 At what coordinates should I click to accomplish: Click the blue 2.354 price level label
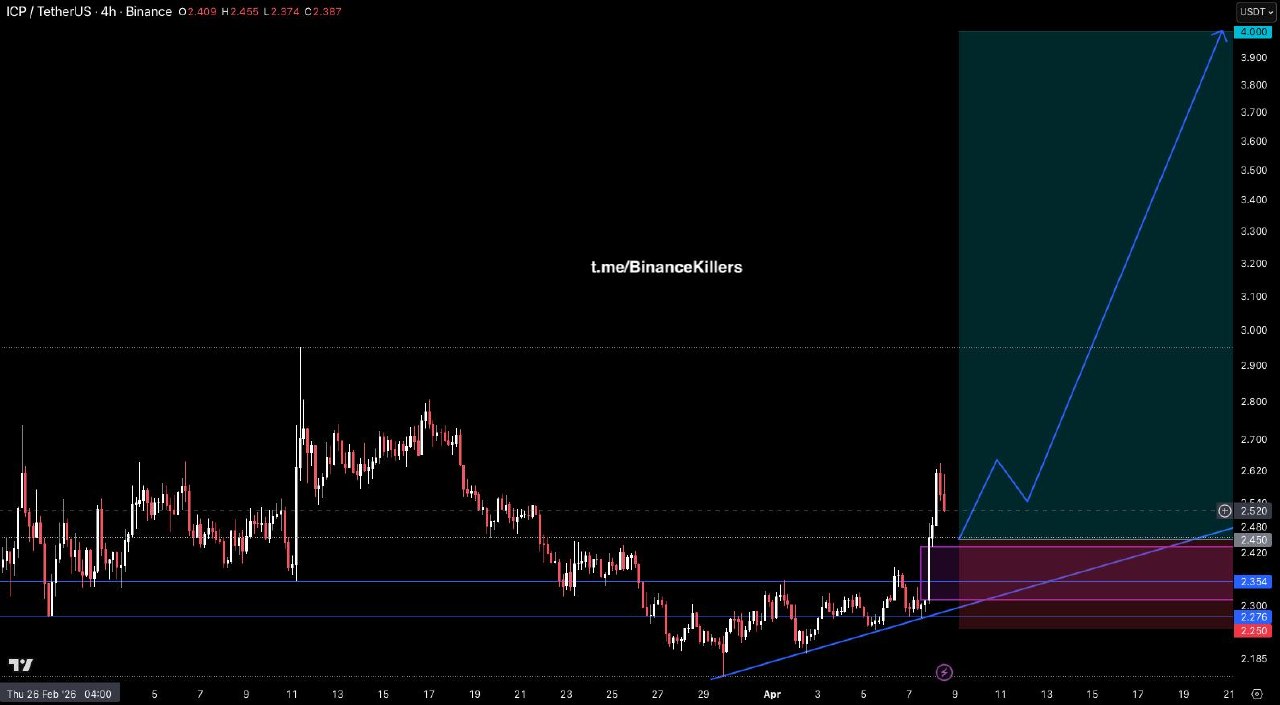(1254, 582)
